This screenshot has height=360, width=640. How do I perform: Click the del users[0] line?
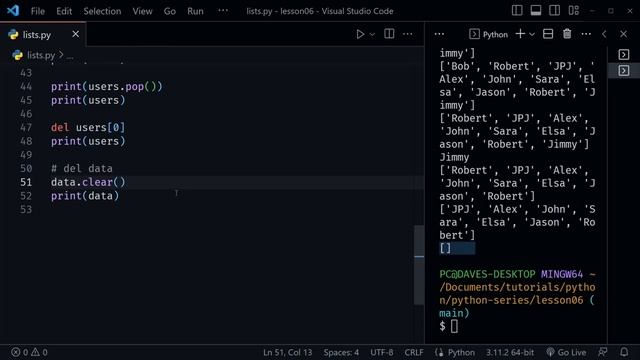pos(88,127)
